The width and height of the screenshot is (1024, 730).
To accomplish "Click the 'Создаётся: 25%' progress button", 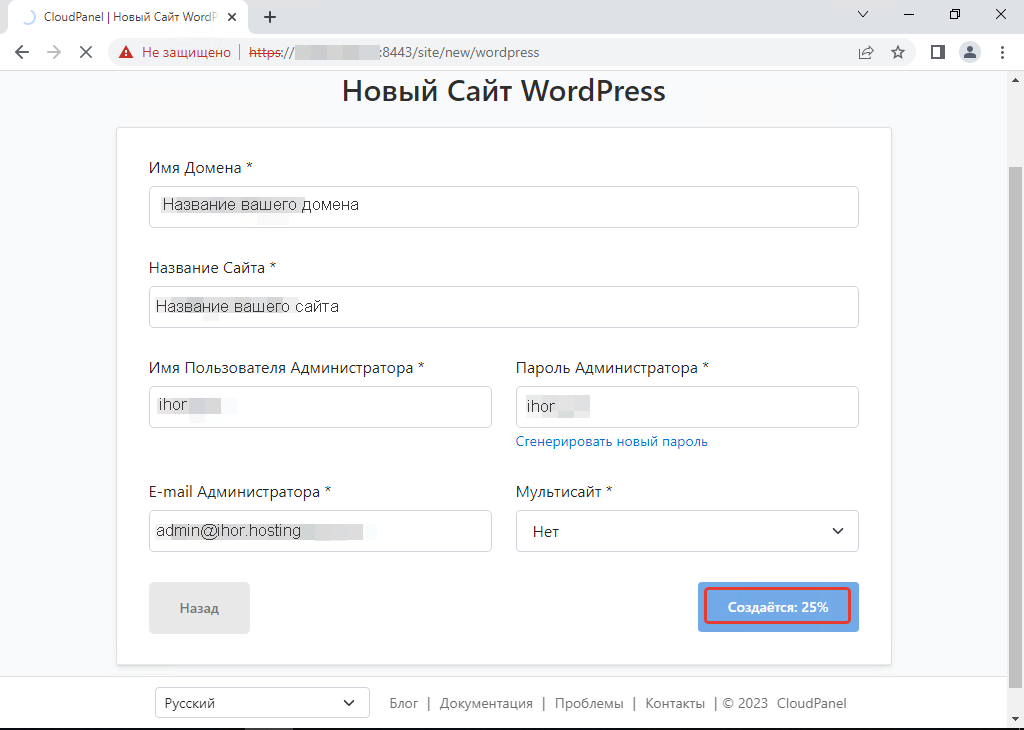I will pyautogui.click(x=778, y=606).
